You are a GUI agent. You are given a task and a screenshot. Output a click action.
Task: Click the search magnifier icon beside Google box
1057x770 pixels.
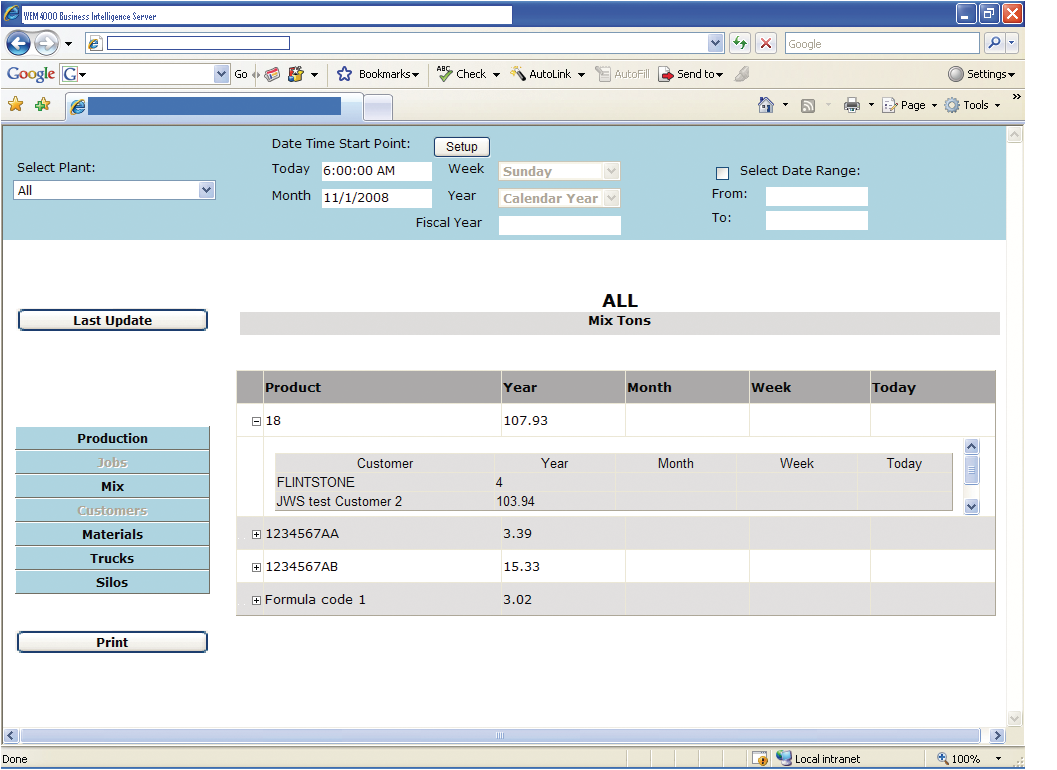(x=994, y=43)
